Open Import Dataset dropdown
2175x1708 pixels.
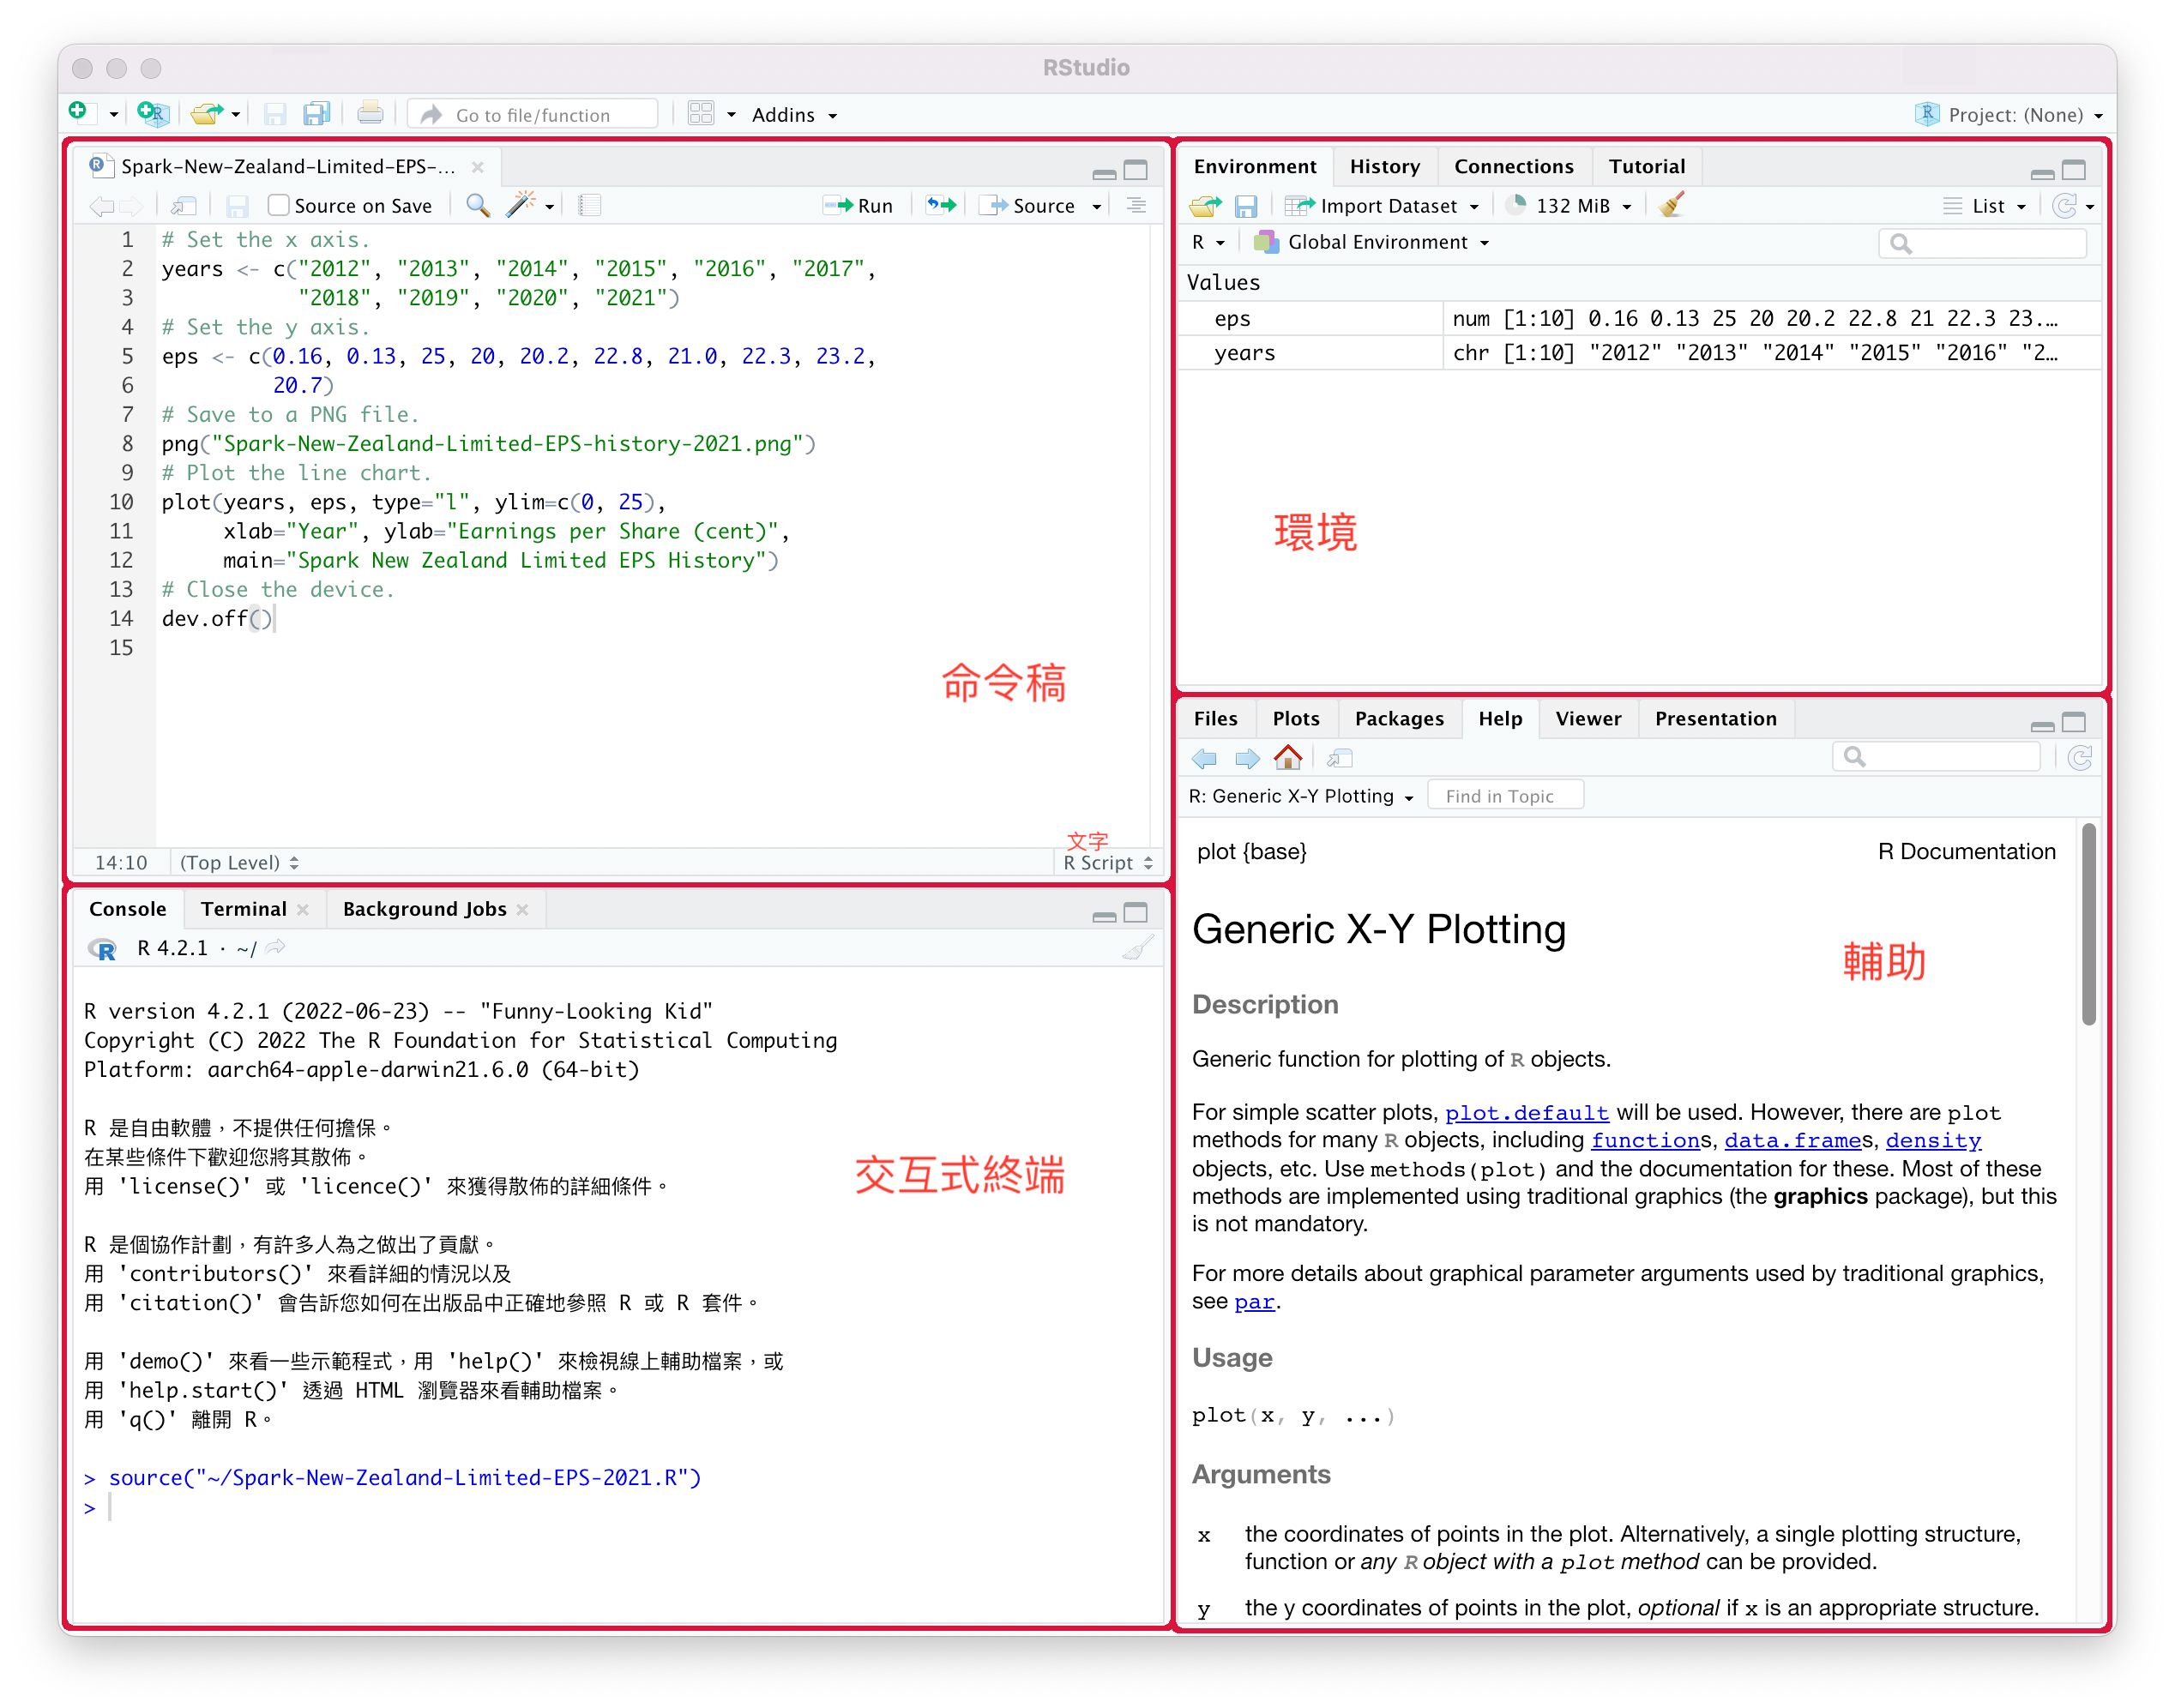click(x=1382, y=206)
